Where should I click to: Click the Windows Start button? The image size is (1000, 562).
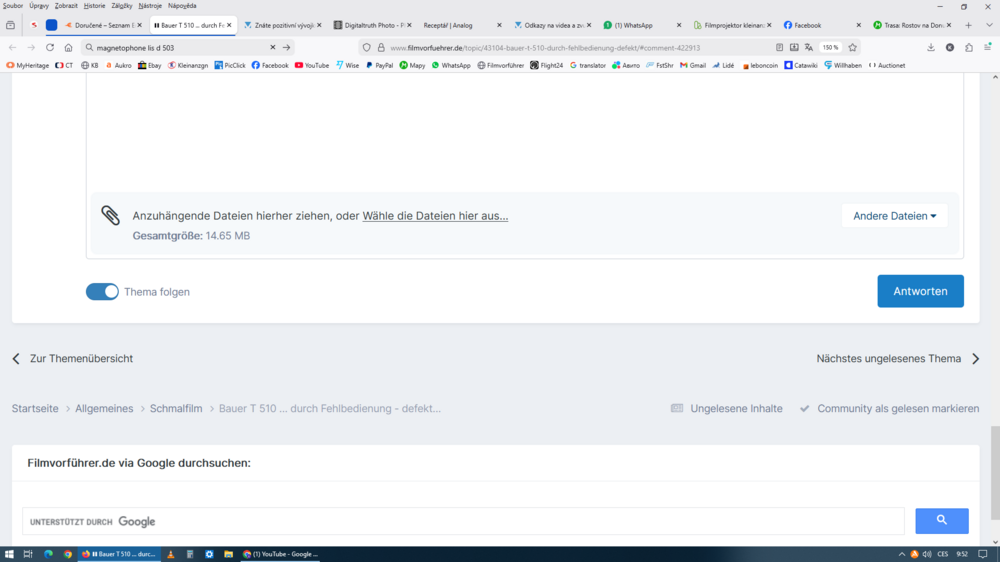[9, 554]
